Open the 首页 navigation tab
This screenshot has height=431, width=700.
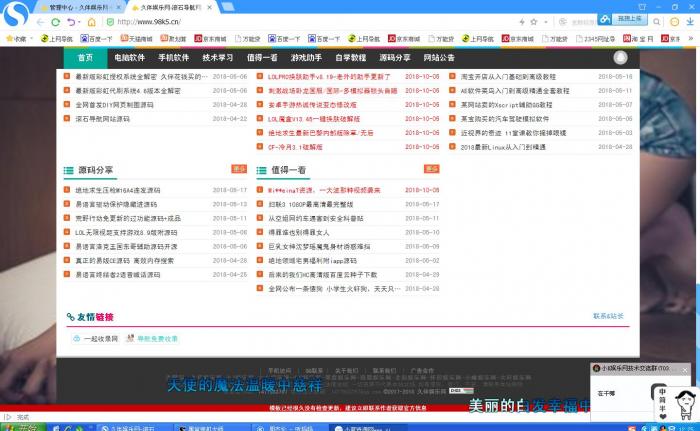pyautogui.click(x=85, y=57)
